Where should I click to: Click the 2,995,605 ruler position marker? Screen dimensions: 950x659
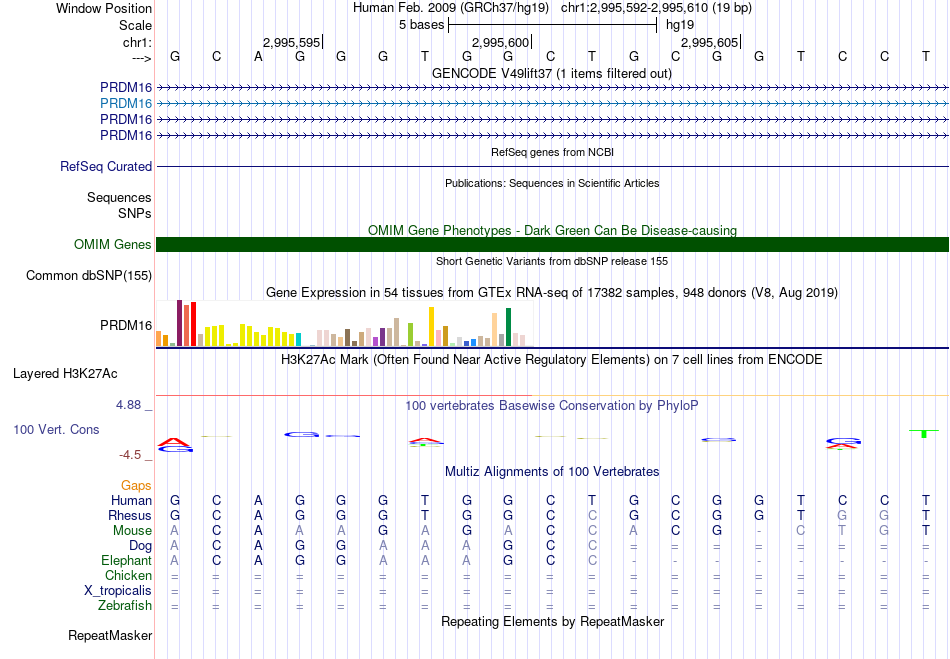point(711,42)
